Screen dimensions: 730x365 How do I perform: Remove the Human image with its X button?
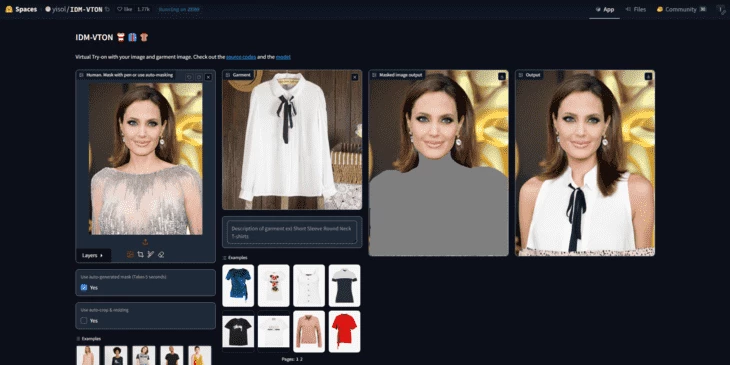[208, 77]
